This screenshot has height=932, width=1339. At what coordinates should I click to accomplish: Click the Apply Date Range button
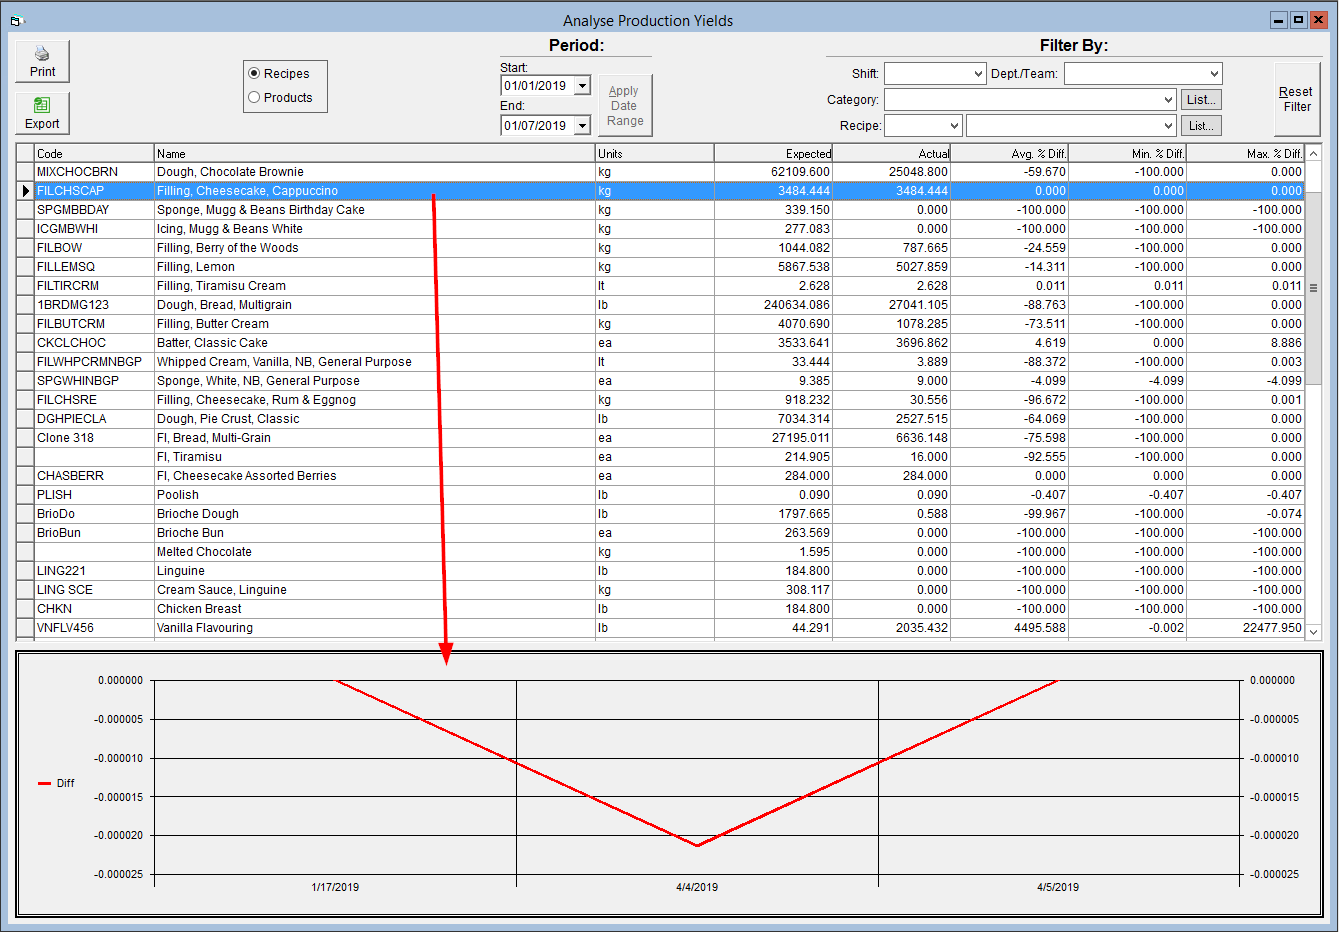625,105
